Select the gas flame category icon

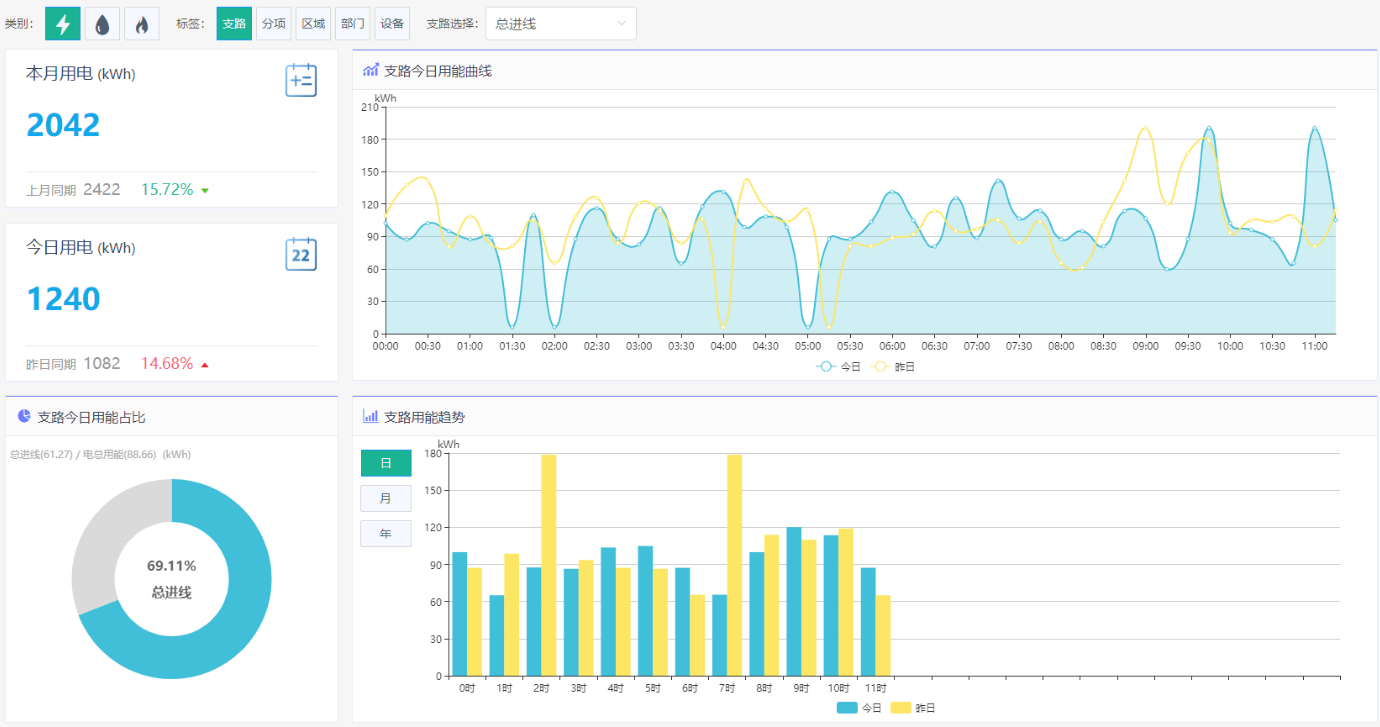coord(141,24)
